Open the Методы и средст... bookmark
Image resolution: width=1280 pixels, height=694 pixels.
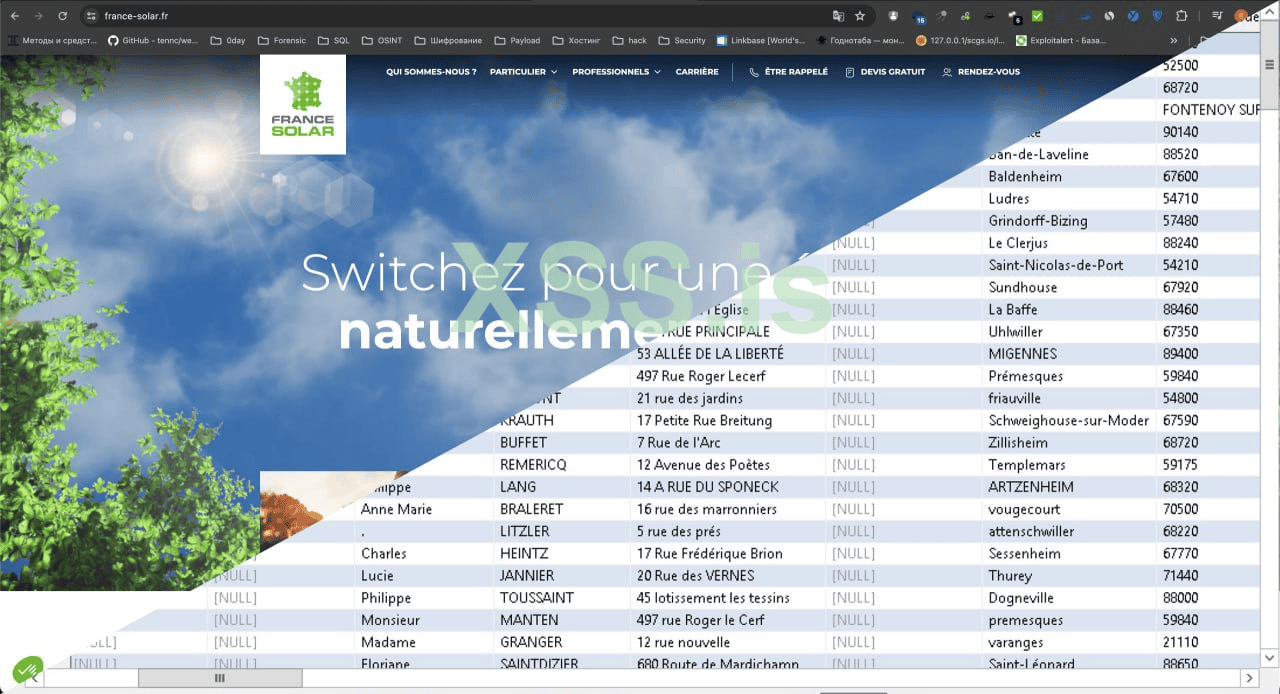tap(52, 41)
